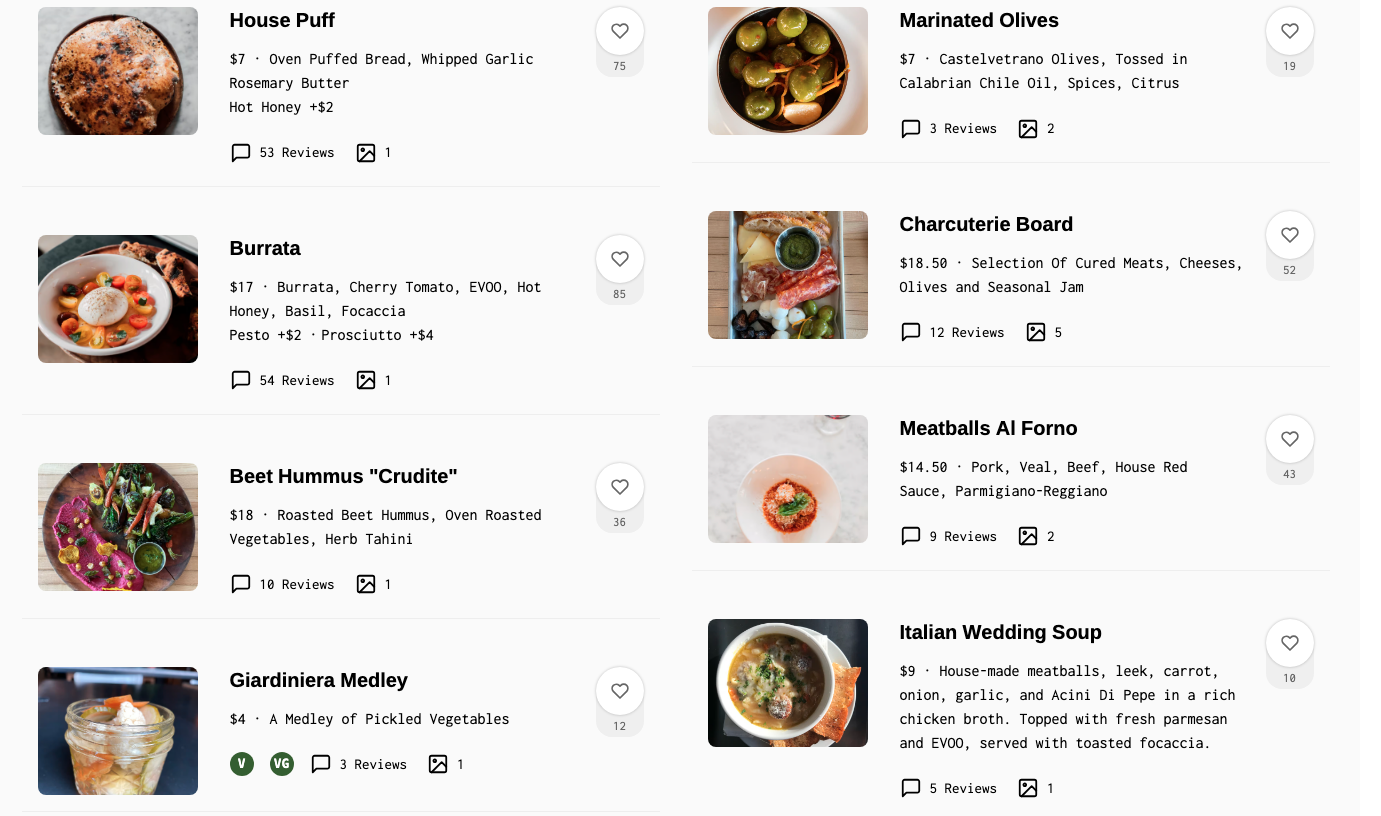Open the Italian Wedding Soup thumbnail
1381x816 pixels.
tap(788, 683)
